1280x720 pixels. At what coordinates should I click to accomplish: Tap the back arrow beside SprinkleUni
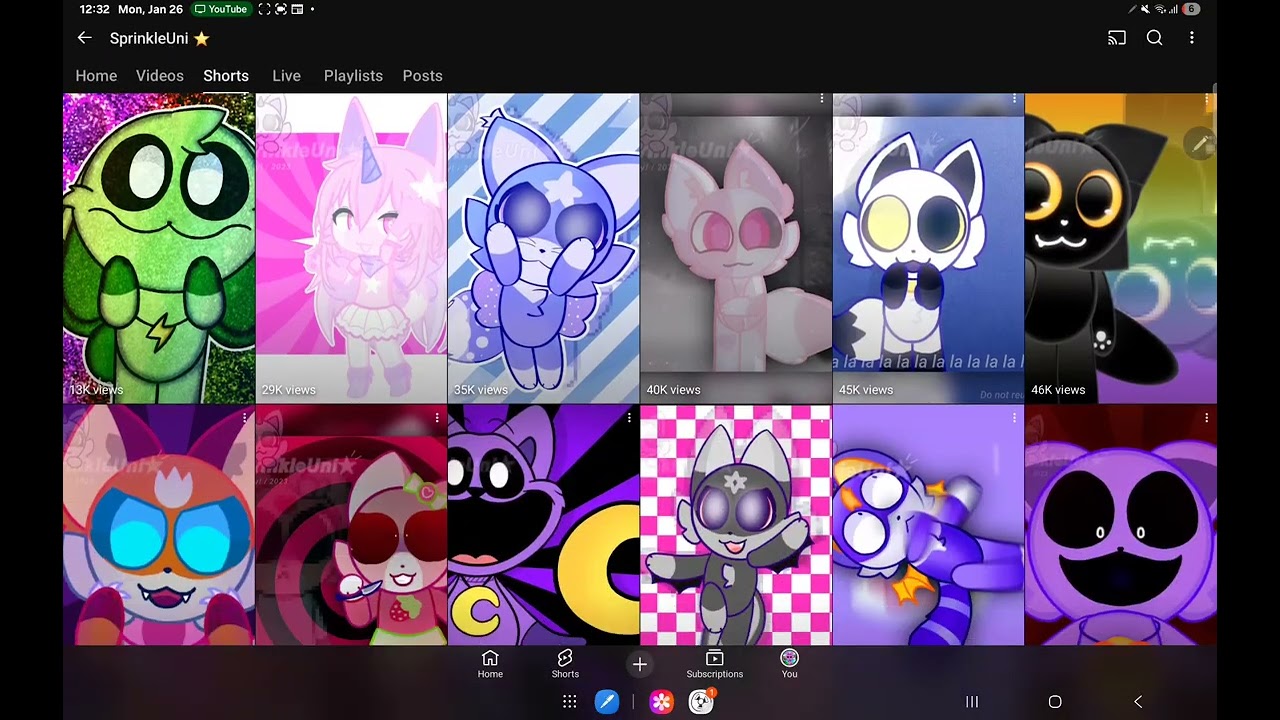click(x=85, y=38)
